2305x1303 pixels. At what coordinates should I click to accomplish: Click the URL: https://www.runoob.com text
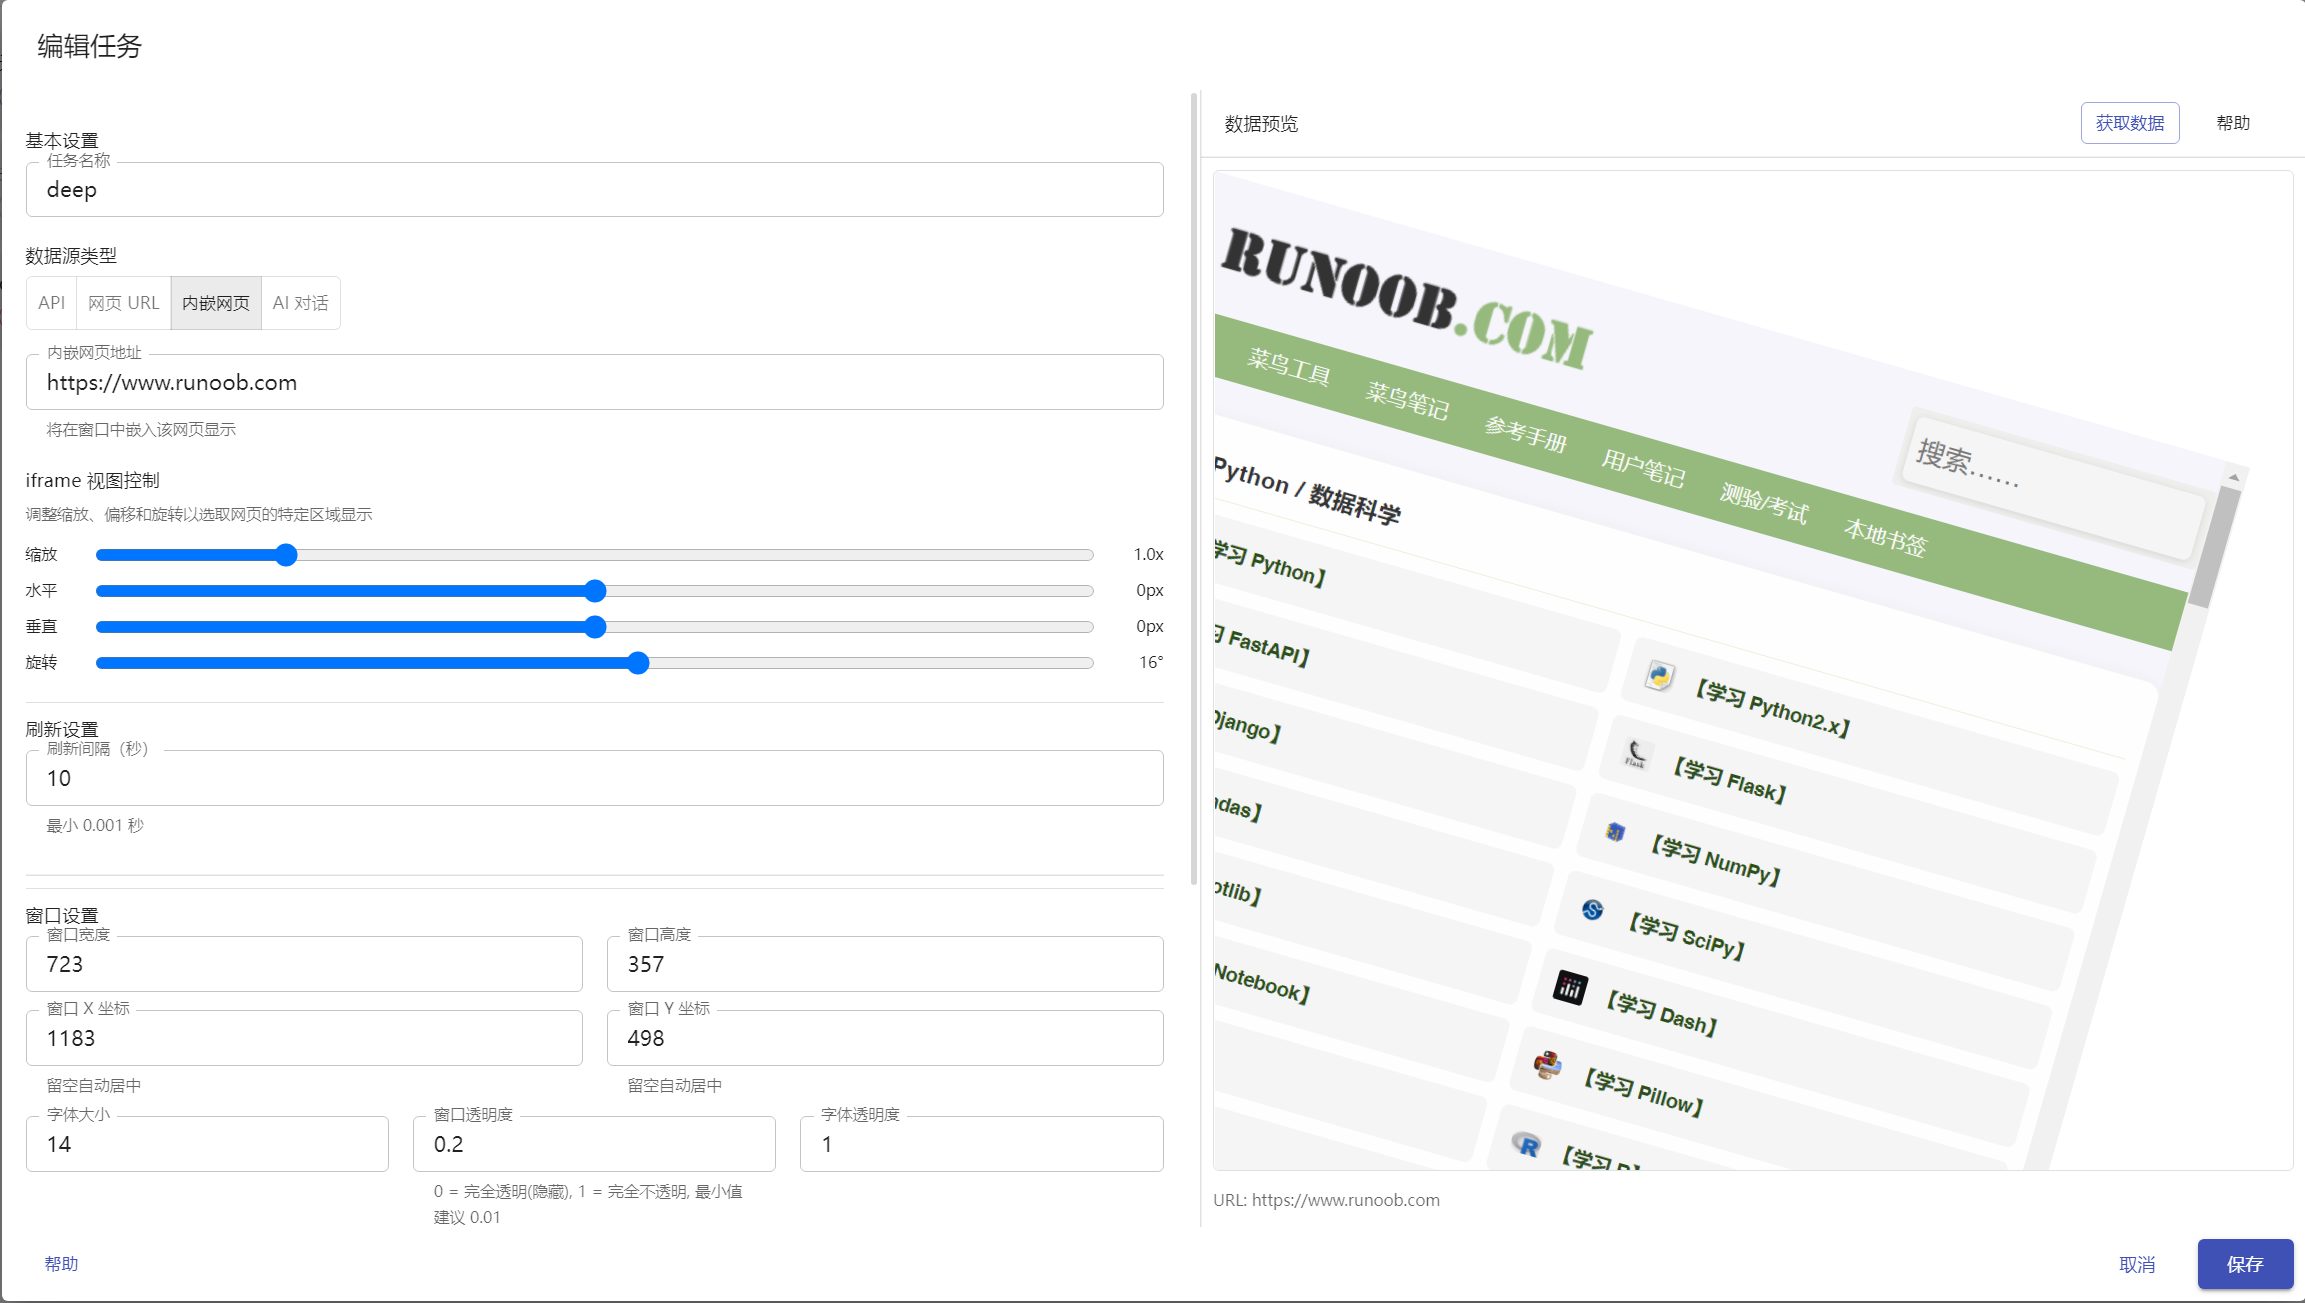coord(1326,1200)
